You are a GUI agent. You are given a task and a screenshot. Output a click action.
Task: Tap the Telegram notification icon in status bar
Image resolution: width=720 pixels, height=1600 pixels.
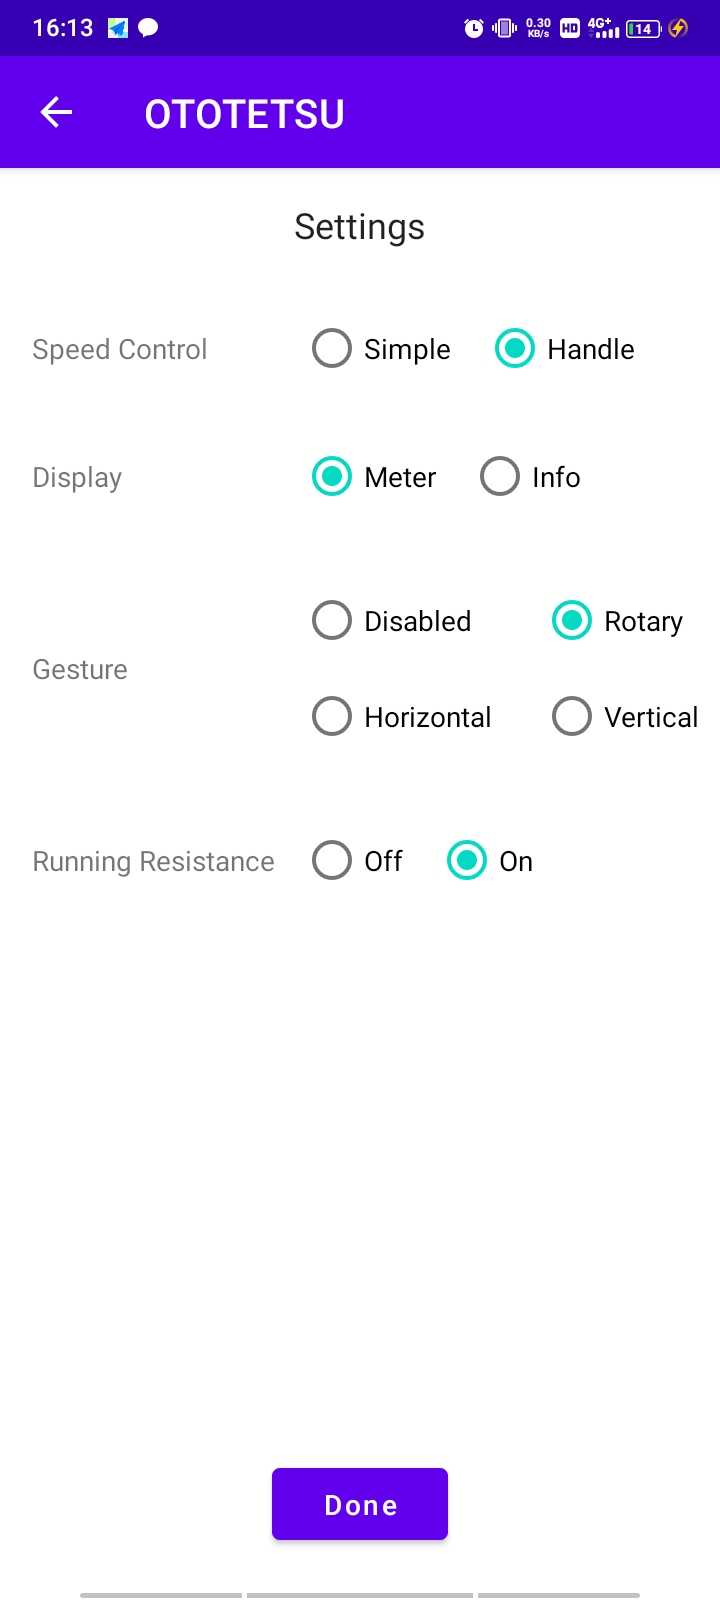tap(118, 28)
